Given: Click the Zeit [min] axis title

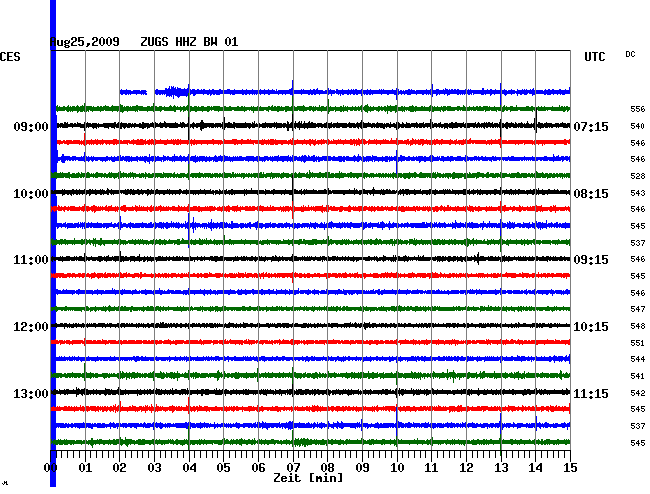Looking at the screenshot, I should tap(308, 478).
